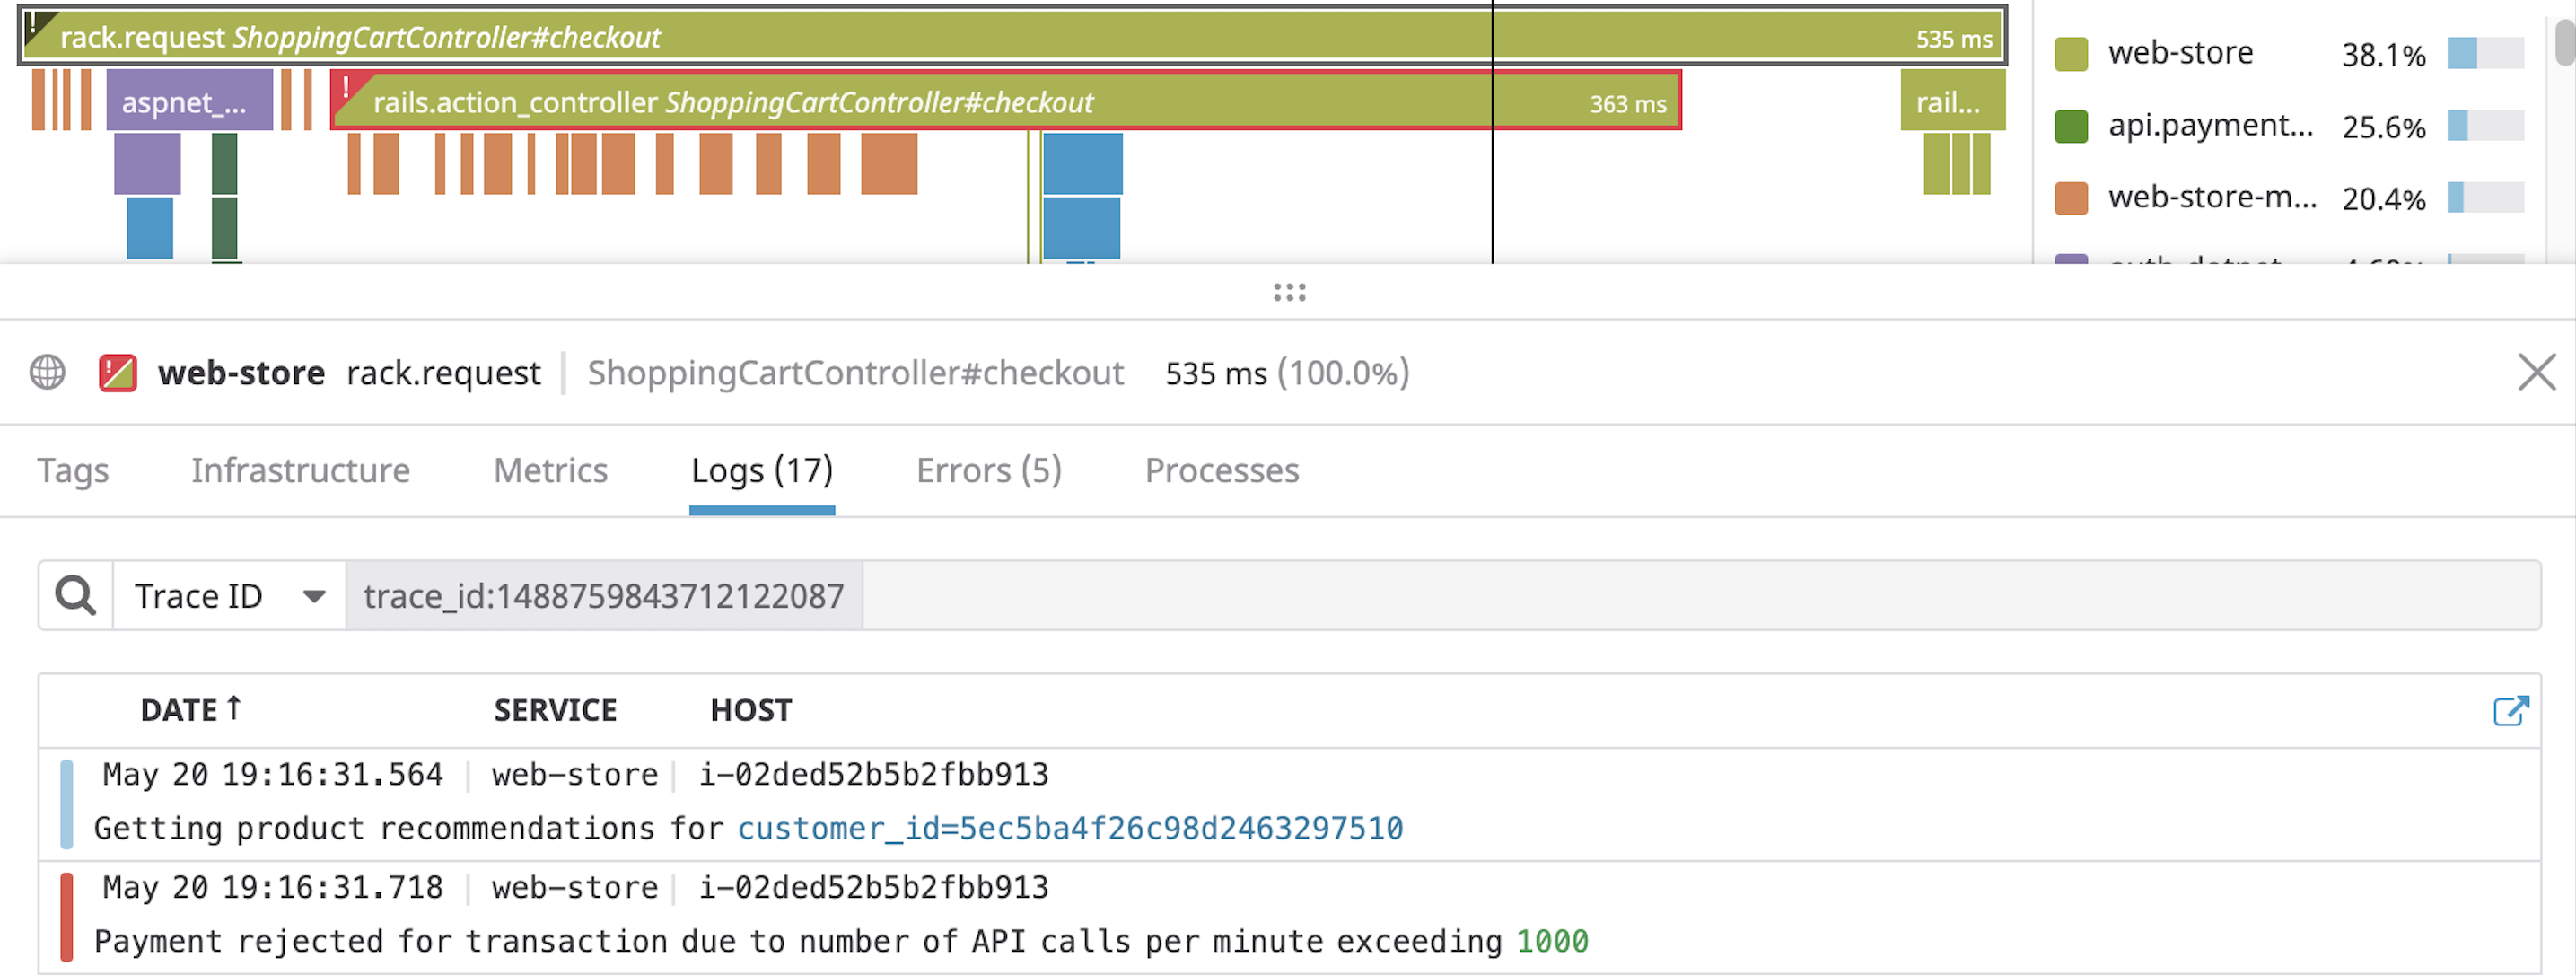This screenshot has height=975, width=2576.
Task: Open the customer_id link in the recommendations log
Action: coord(1068,828)
